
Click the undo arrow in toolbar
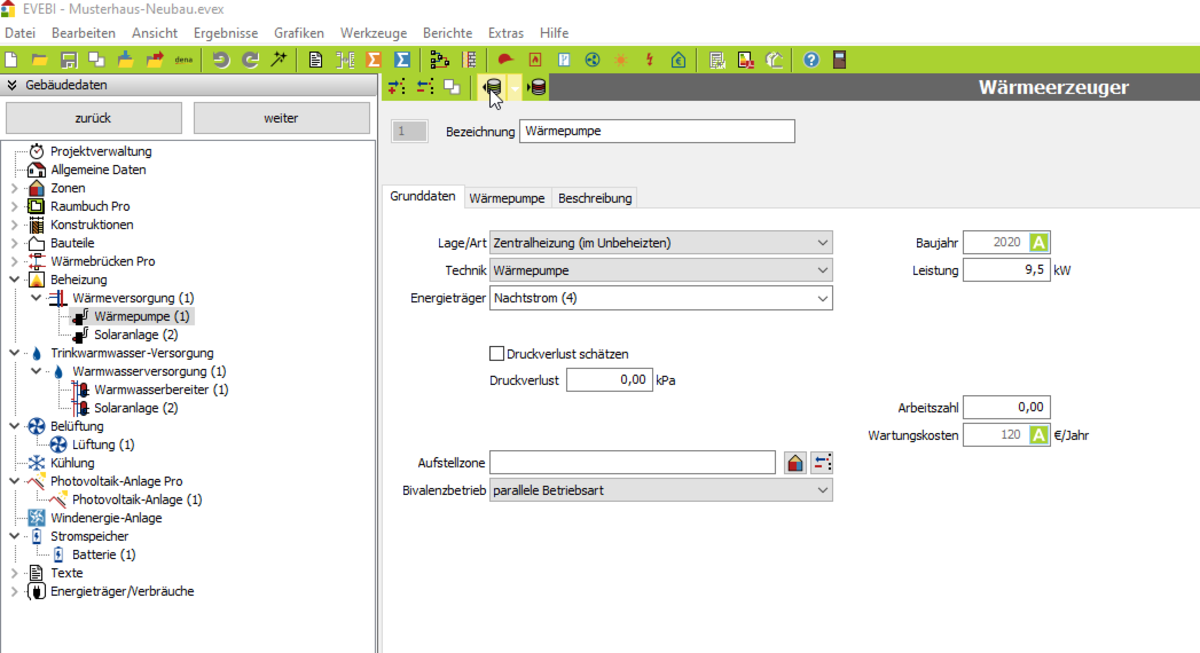tap(221, 60)
